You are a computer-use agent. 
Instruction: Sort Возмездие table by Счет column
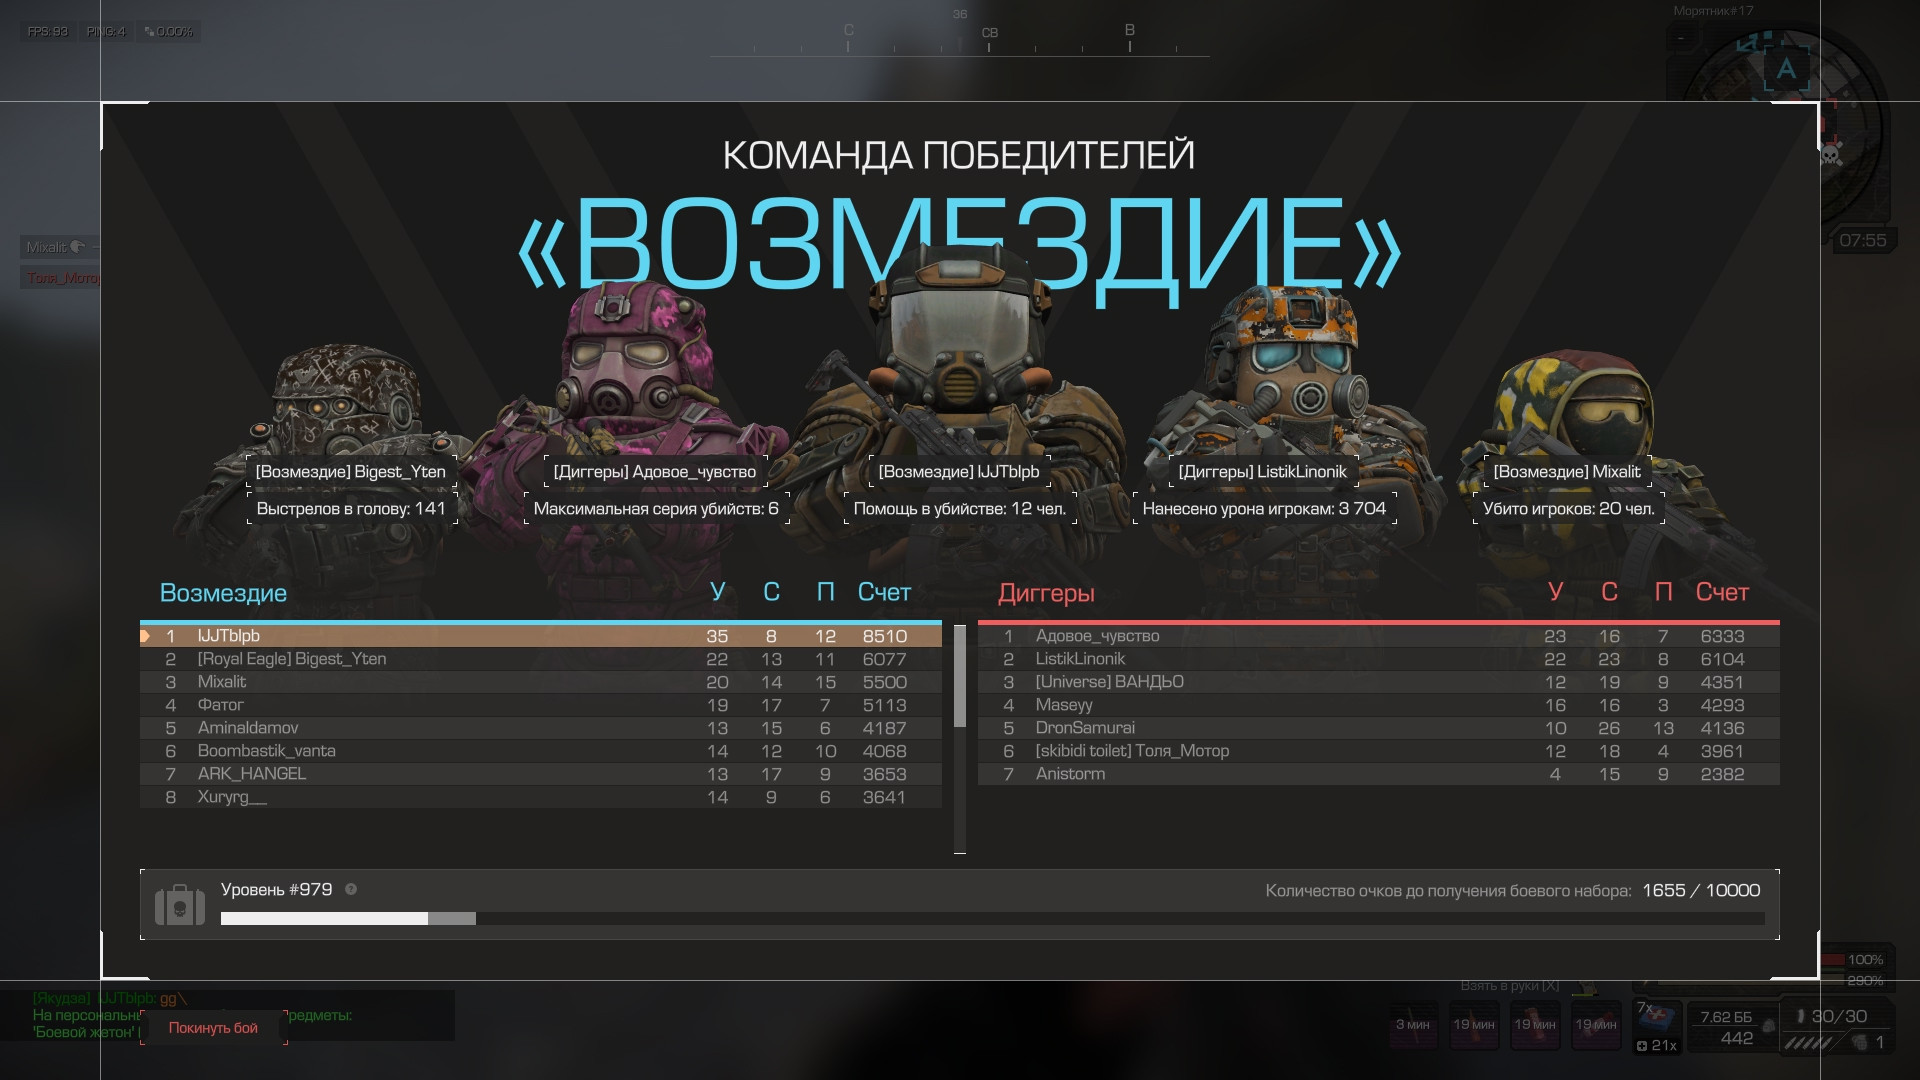(x=884, y=592)
